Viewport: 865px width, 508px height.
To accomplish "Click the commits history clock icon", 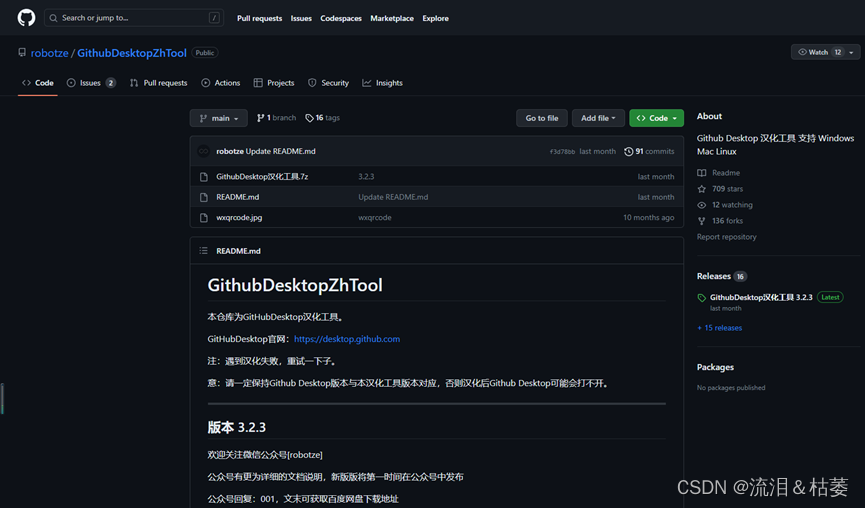I will [x=628, y=151].
